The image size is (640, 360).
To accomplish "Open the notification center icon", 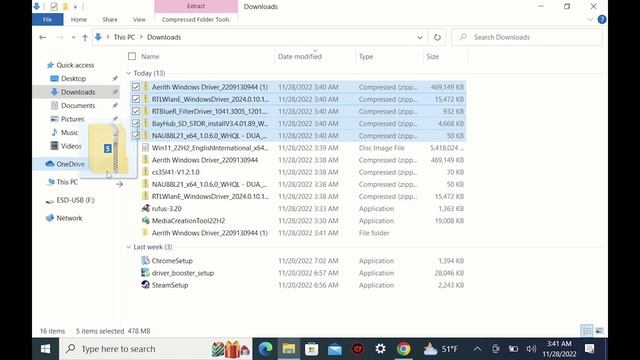I will tap(589, 349).
